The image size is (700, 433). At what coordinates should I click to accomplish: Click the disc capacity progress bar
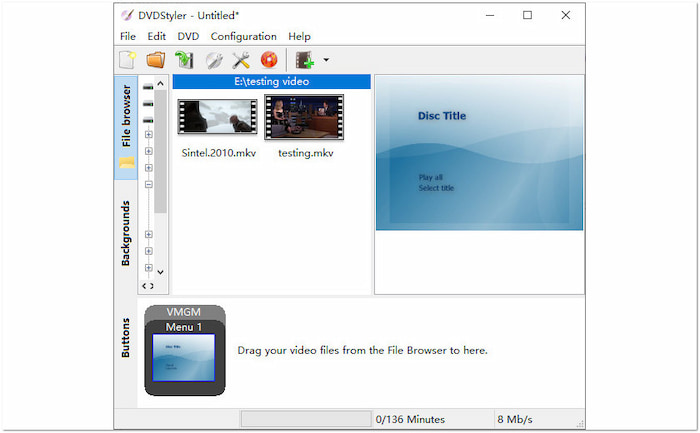306,419
